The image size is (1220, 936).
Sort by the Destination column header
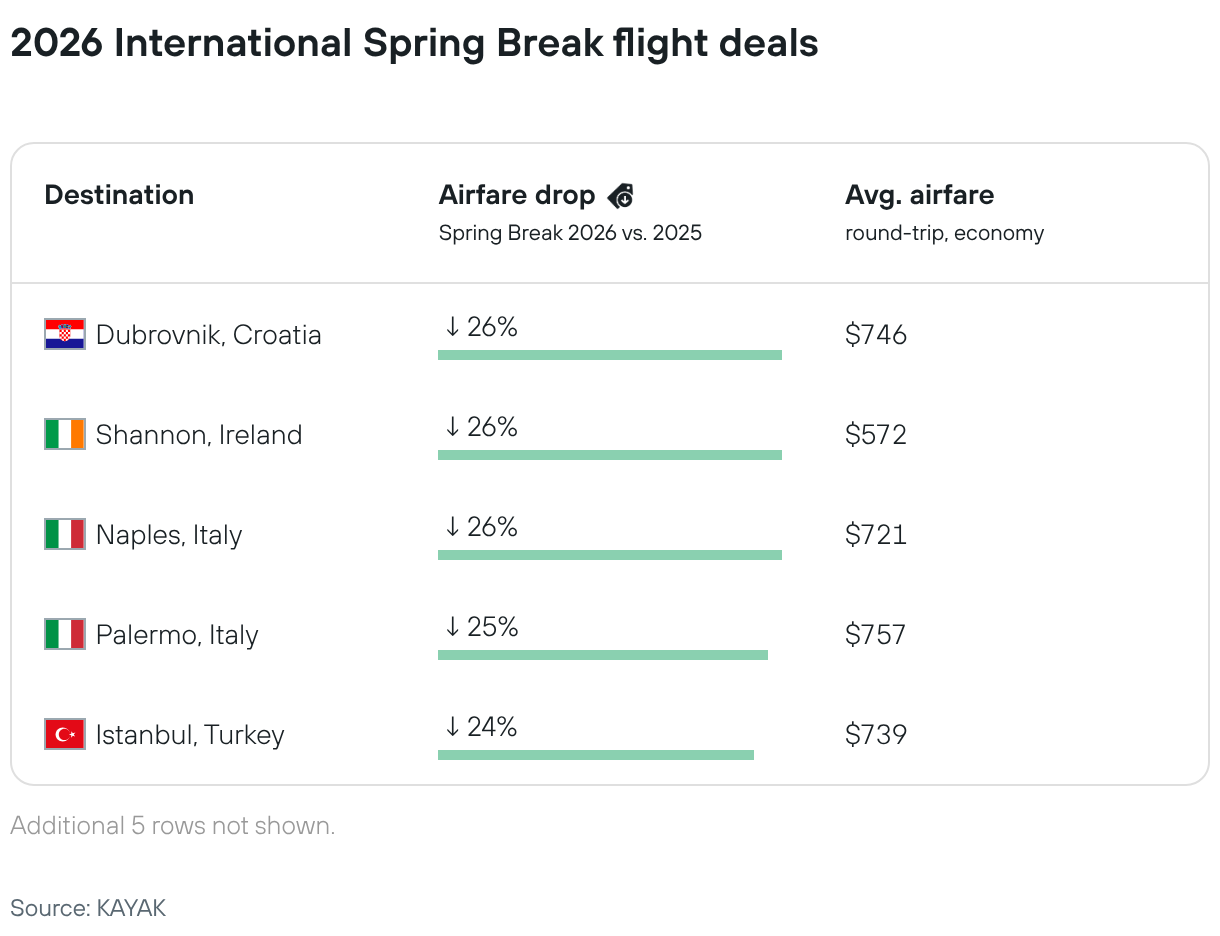119,195
